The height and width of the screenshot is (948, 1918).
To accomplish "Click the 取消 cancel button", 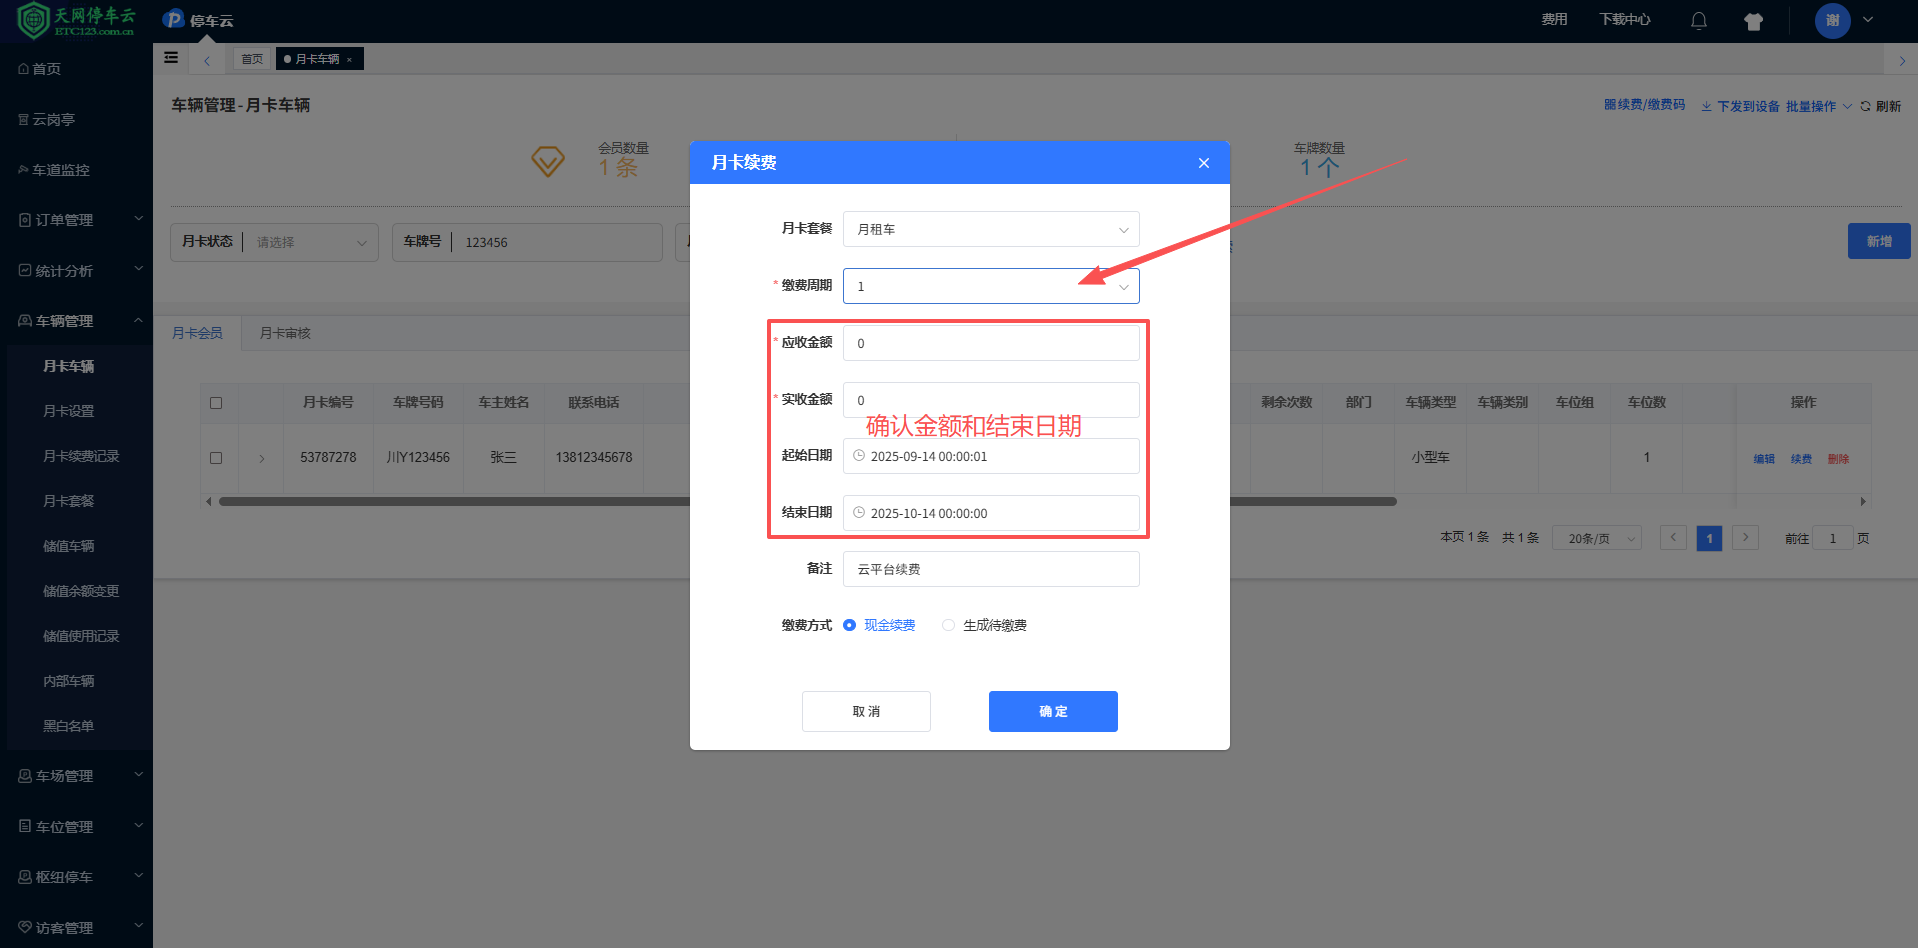I will tap(866, 711).
